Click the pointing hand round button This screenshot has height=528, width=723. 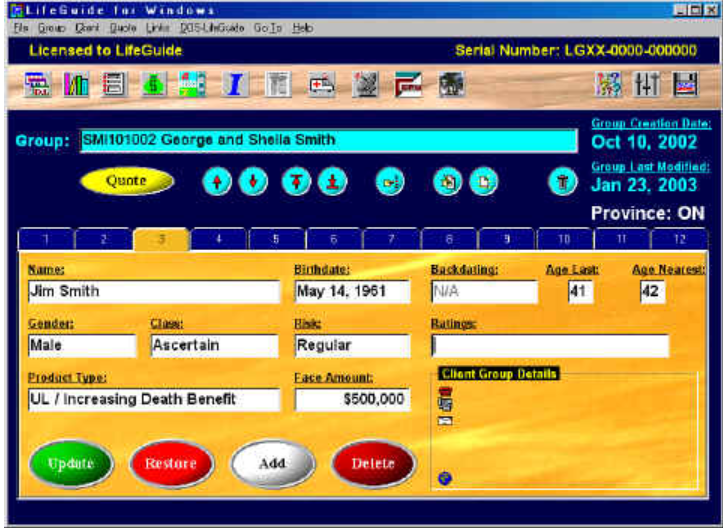[390, 181]
